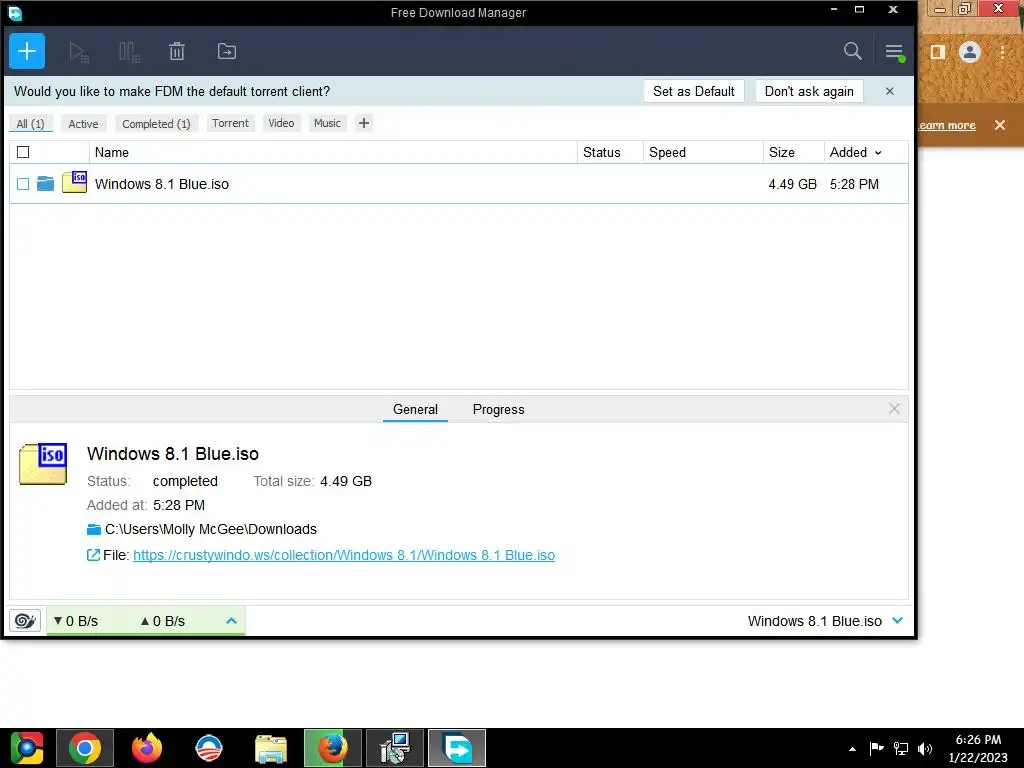
Task: Expand the Windows 8.1 Blue.iso status chevron
Action: pos(897,620)
